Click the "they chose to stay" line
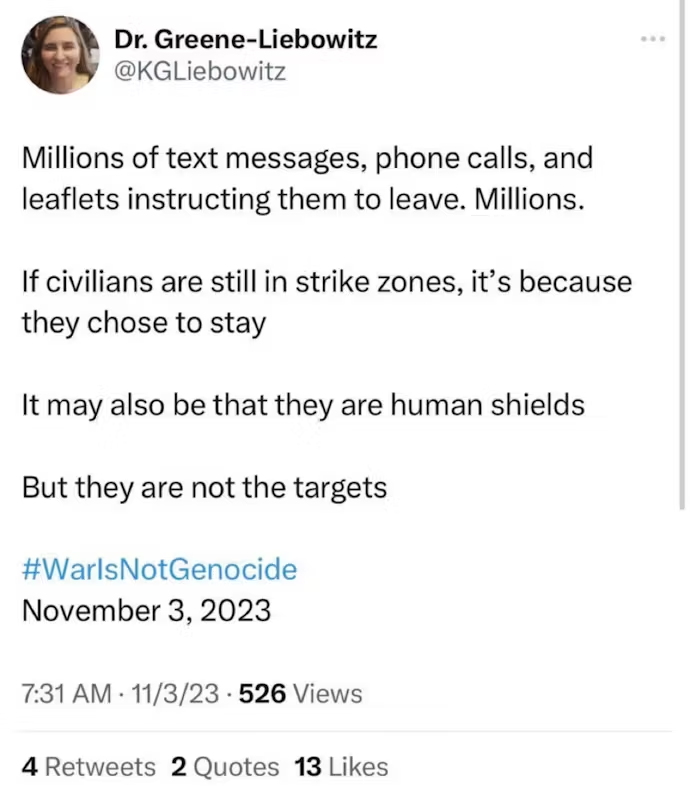This screenshot has width=690, height=800. click(x=143, y=323)
